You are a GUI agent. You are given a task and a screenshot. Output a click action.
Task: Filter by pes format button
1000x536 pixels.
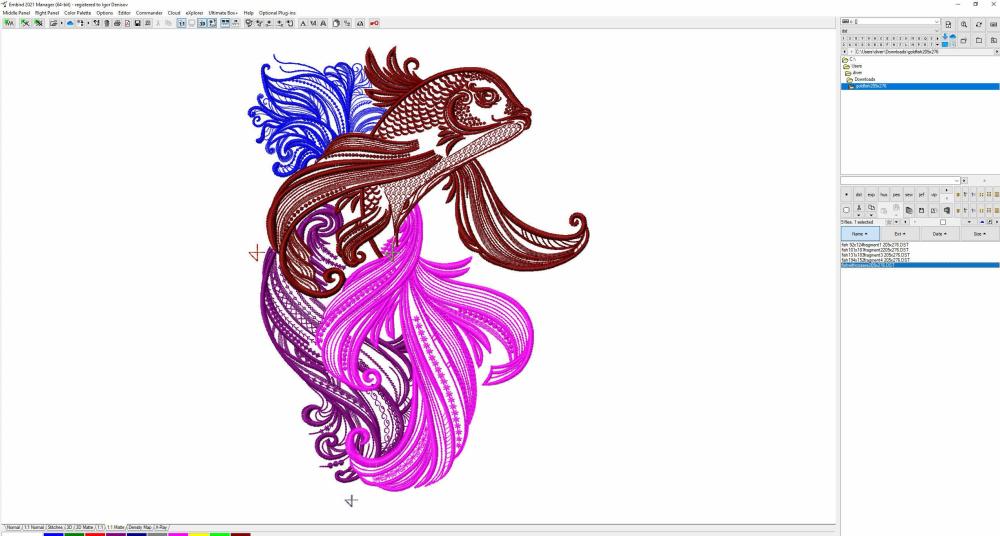click(896, 195)
